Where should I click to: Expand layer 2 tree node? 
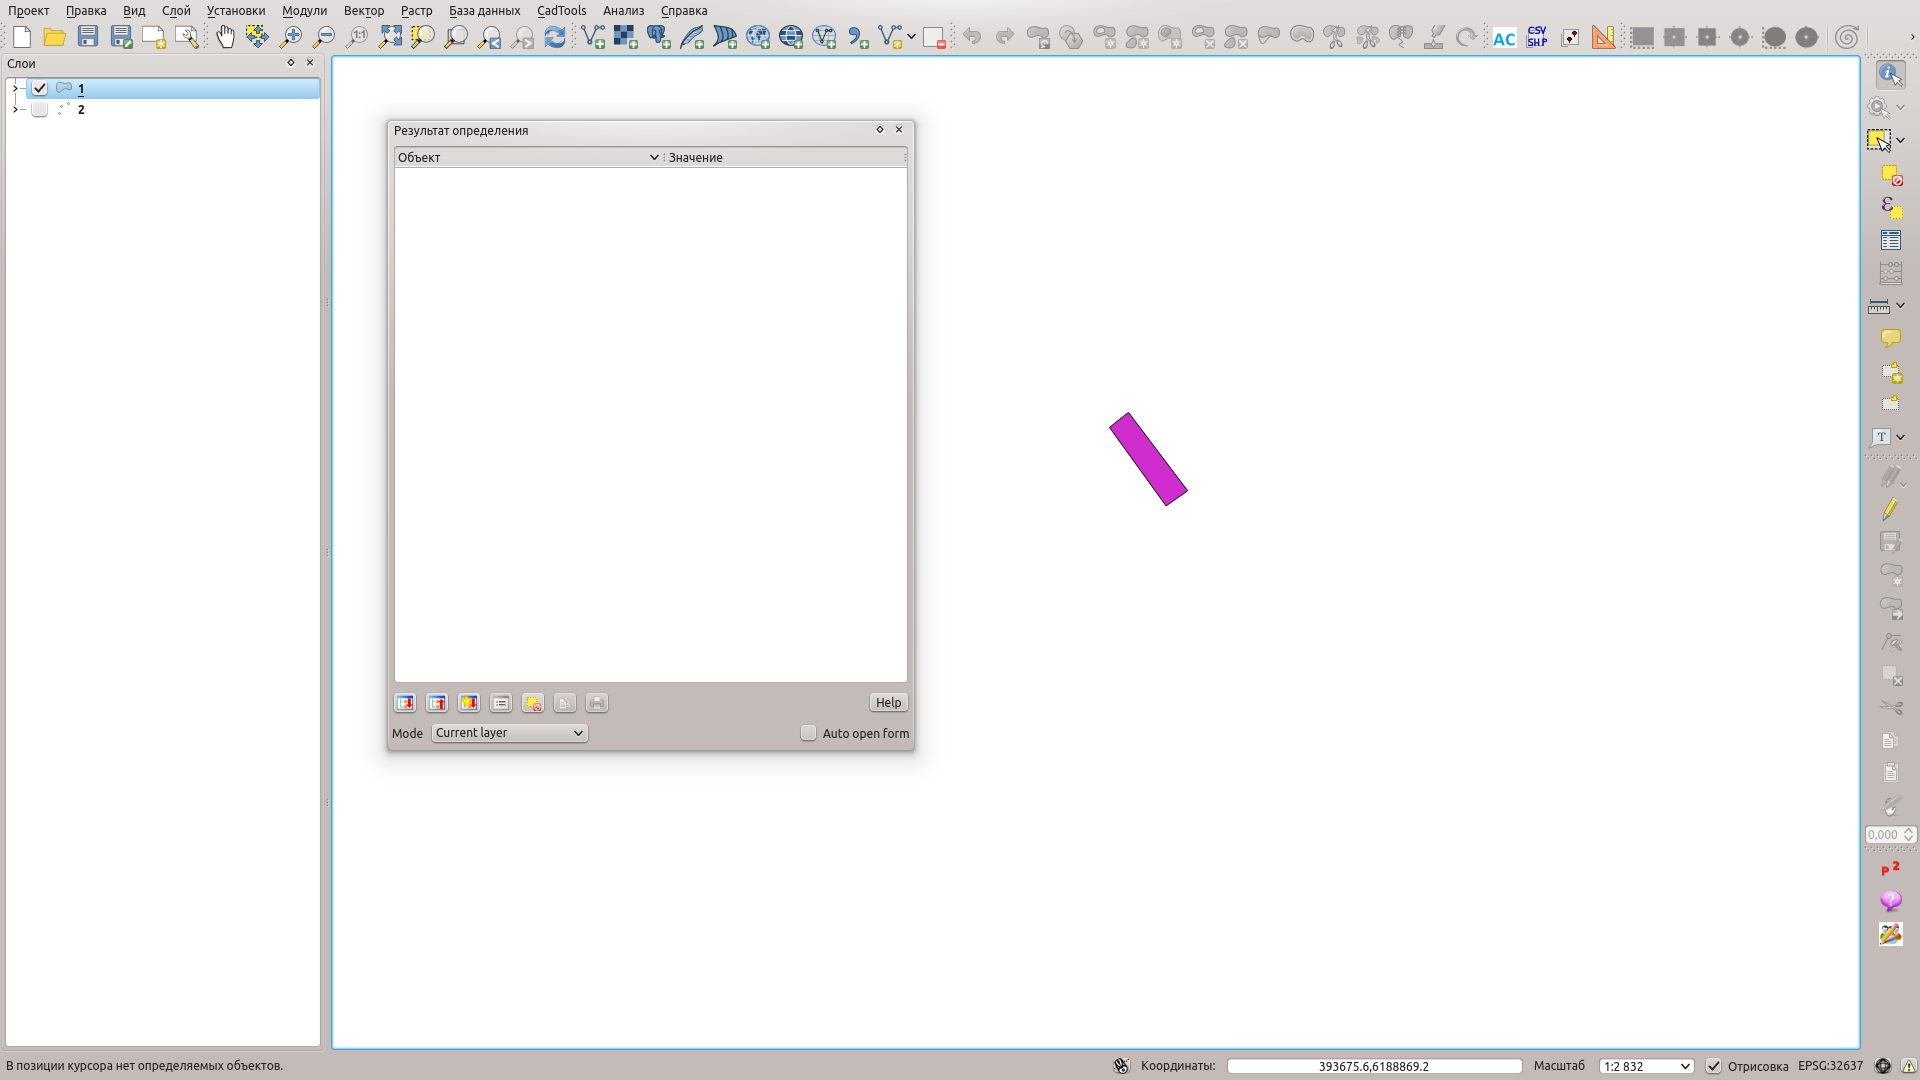(15, 109)
